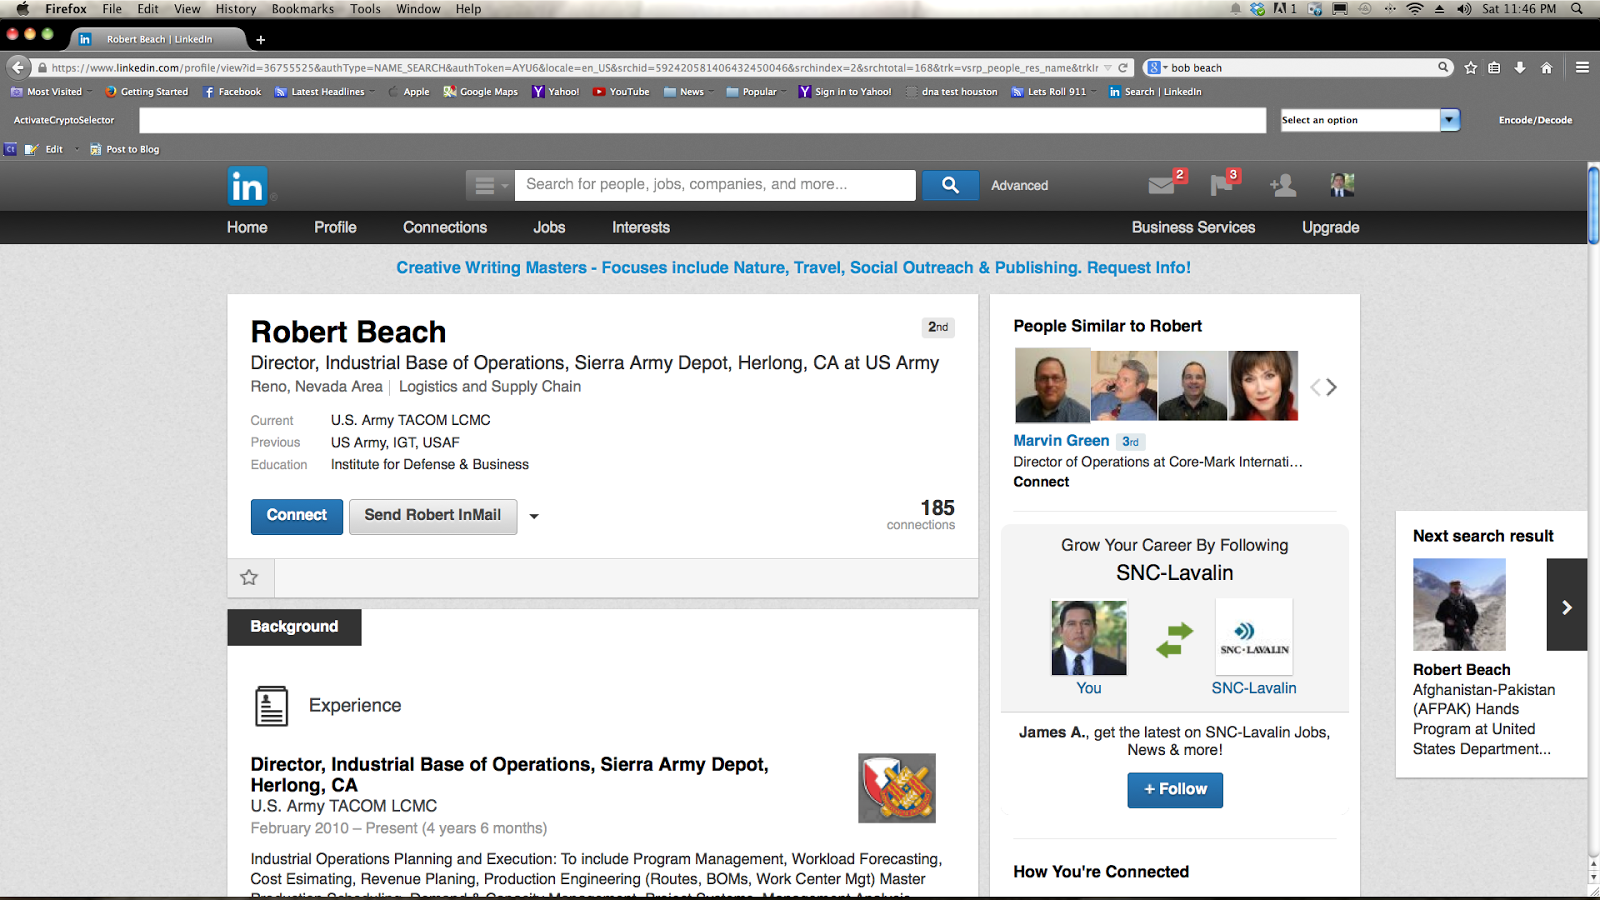The width and height of the screenshot is (1600, 900).
Task: Go to next search result arrow
Action: (1567, 605)
